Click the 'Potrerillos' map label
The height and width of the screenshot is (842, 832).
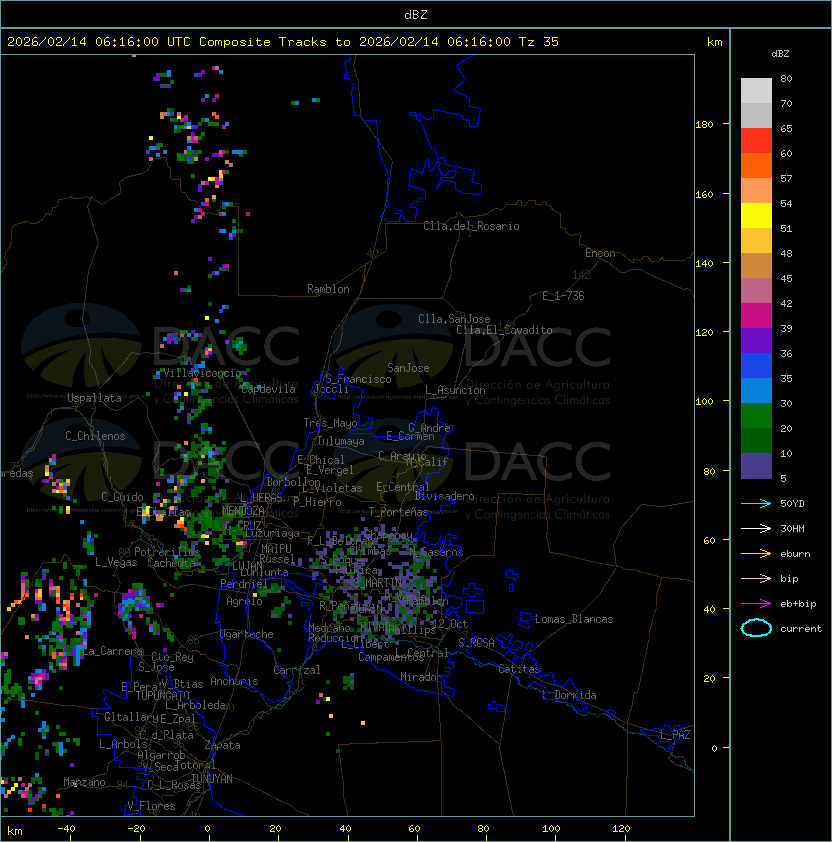click(167, 552)
